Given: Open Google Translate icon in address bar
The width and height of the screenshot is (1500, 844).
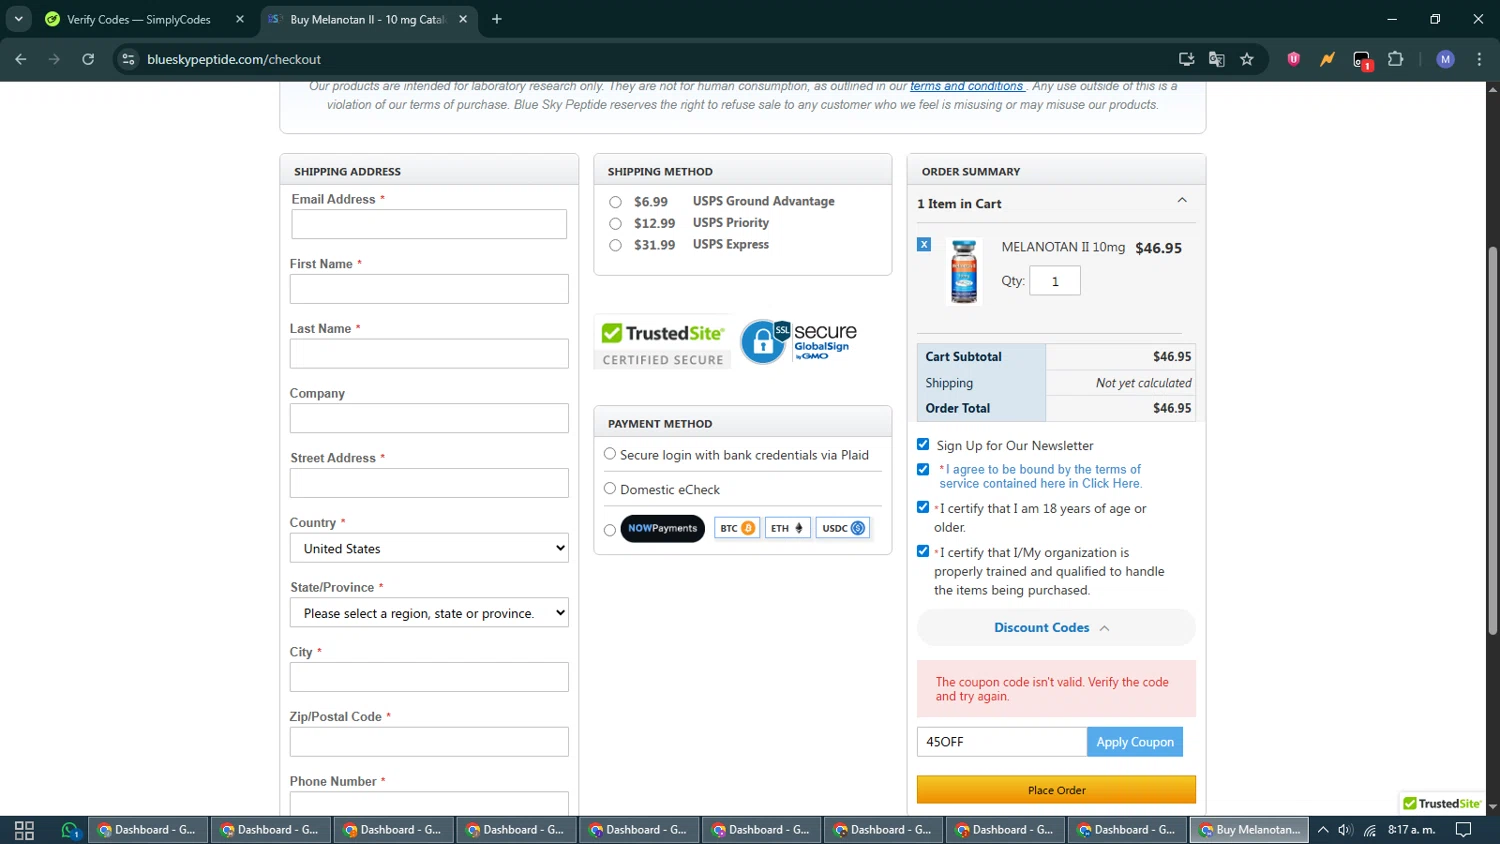Looking at the screenshot, I should (1217, 59).
